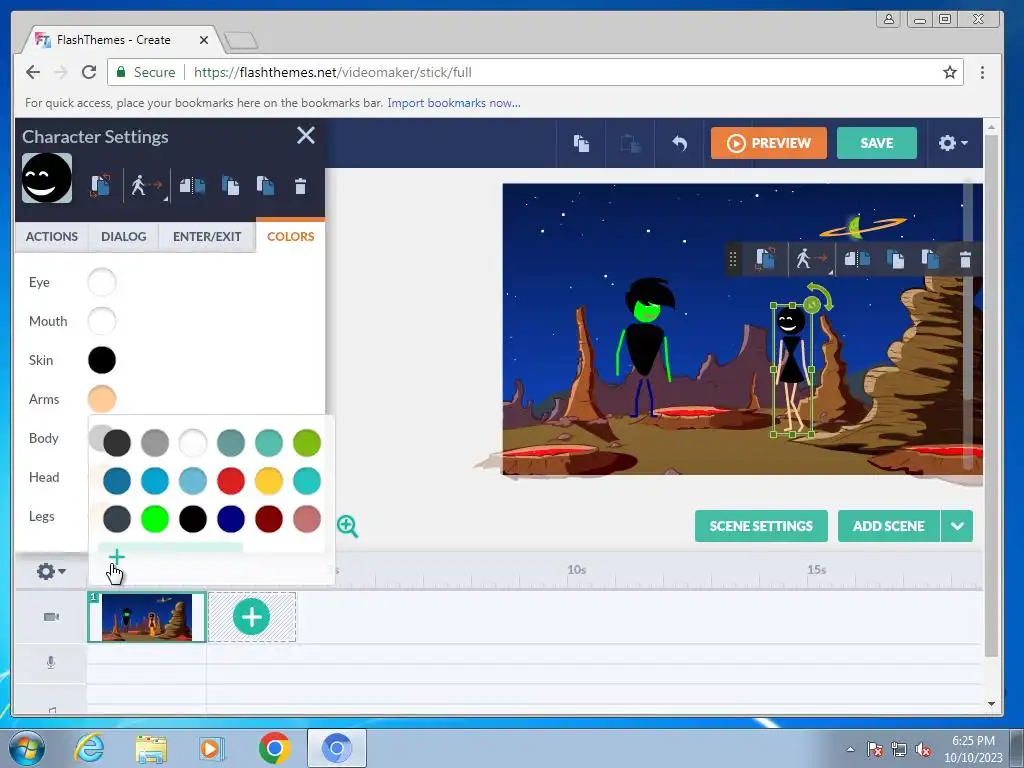
Task: Expand the ADD SCENE dropdown arrow
Action: [x=957, y=526]
